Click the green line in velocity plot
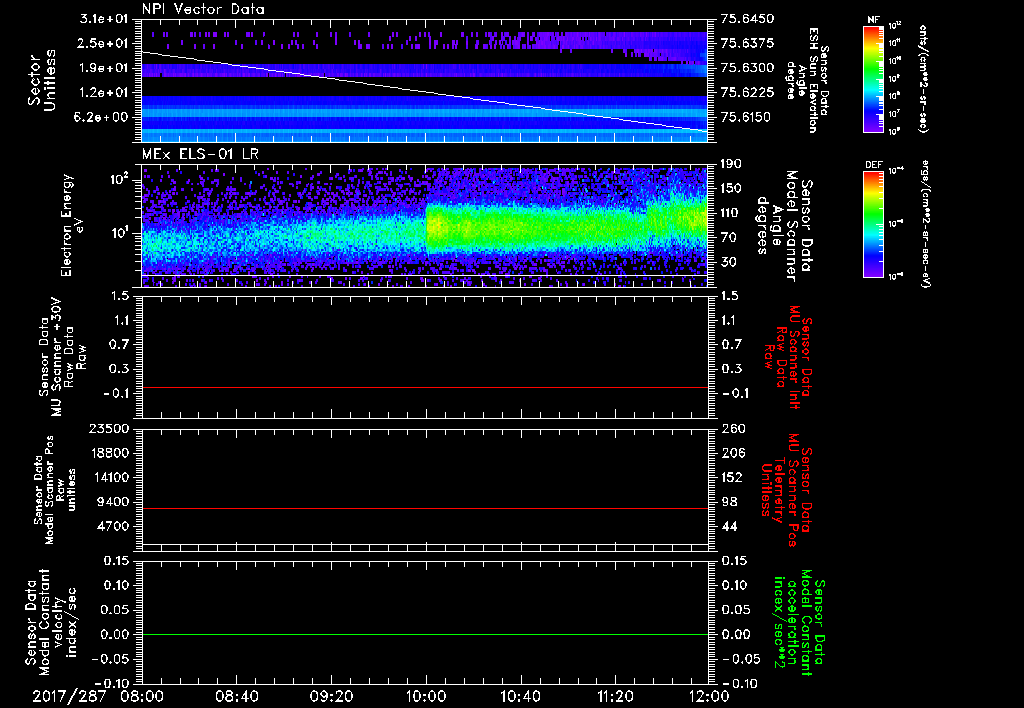The image size is (1024, 708). tap(425, 634)
